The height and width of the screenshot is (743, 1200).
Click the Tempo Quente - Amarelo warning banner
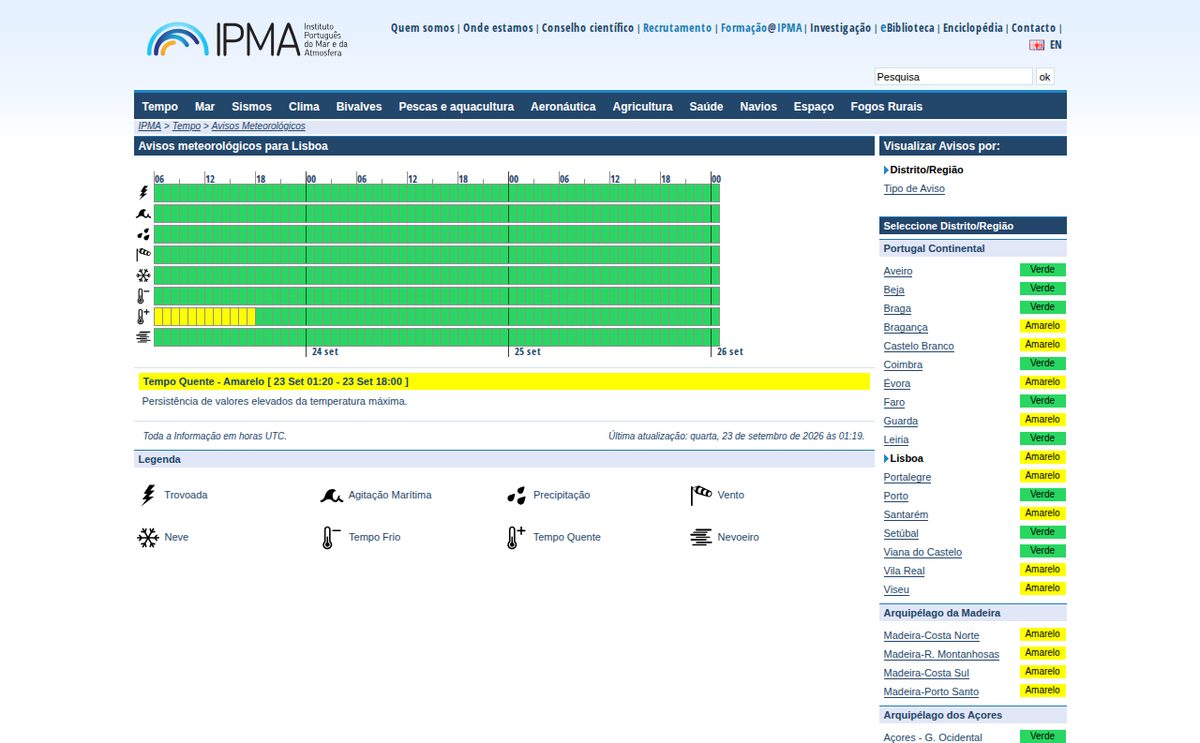504,382
